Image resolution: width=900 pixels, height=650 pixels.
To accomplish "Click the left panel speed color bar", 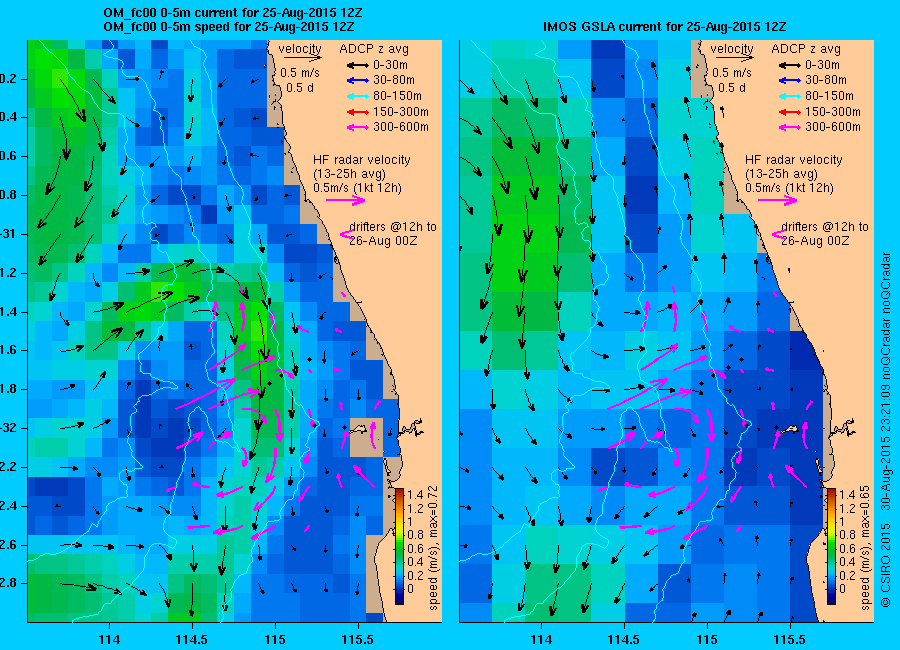I will (x=399, y=546).
